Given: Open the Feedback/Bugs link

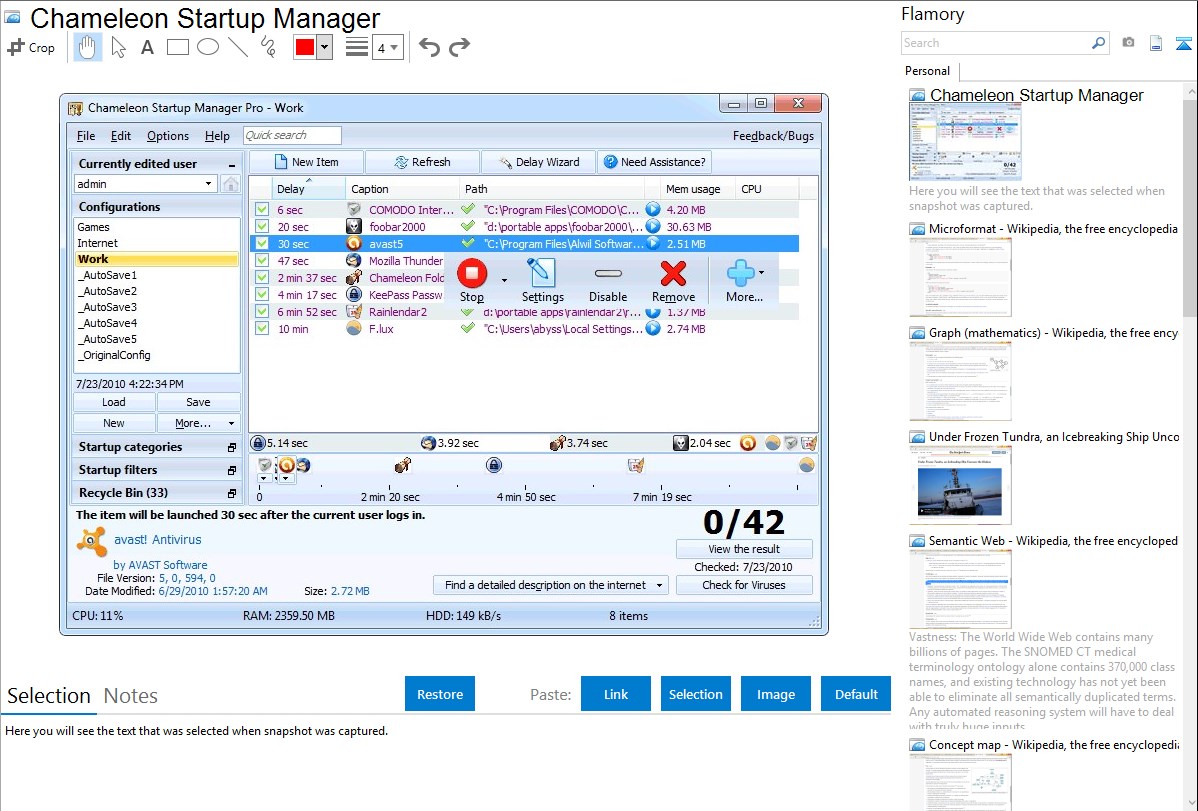Looking at the screenshot, I should point(773,136).
